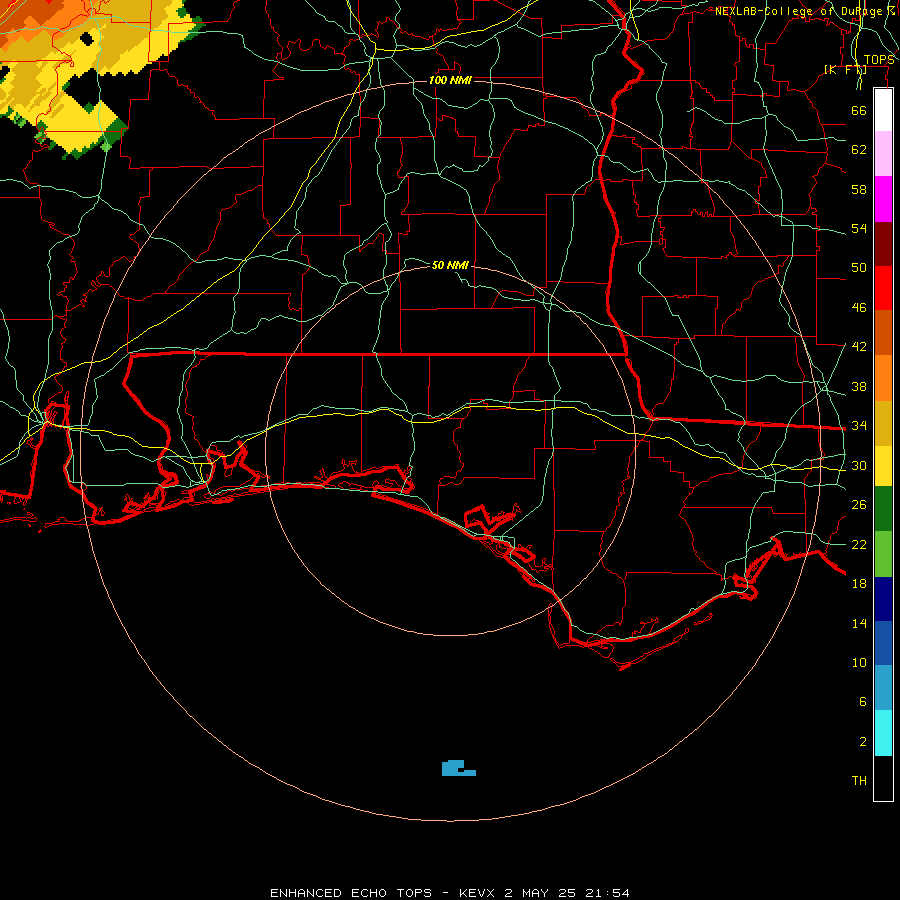The image size is (900, 900).
Task: Click the cyan 6 kft legend swatch
Action: tap(883, 733)
